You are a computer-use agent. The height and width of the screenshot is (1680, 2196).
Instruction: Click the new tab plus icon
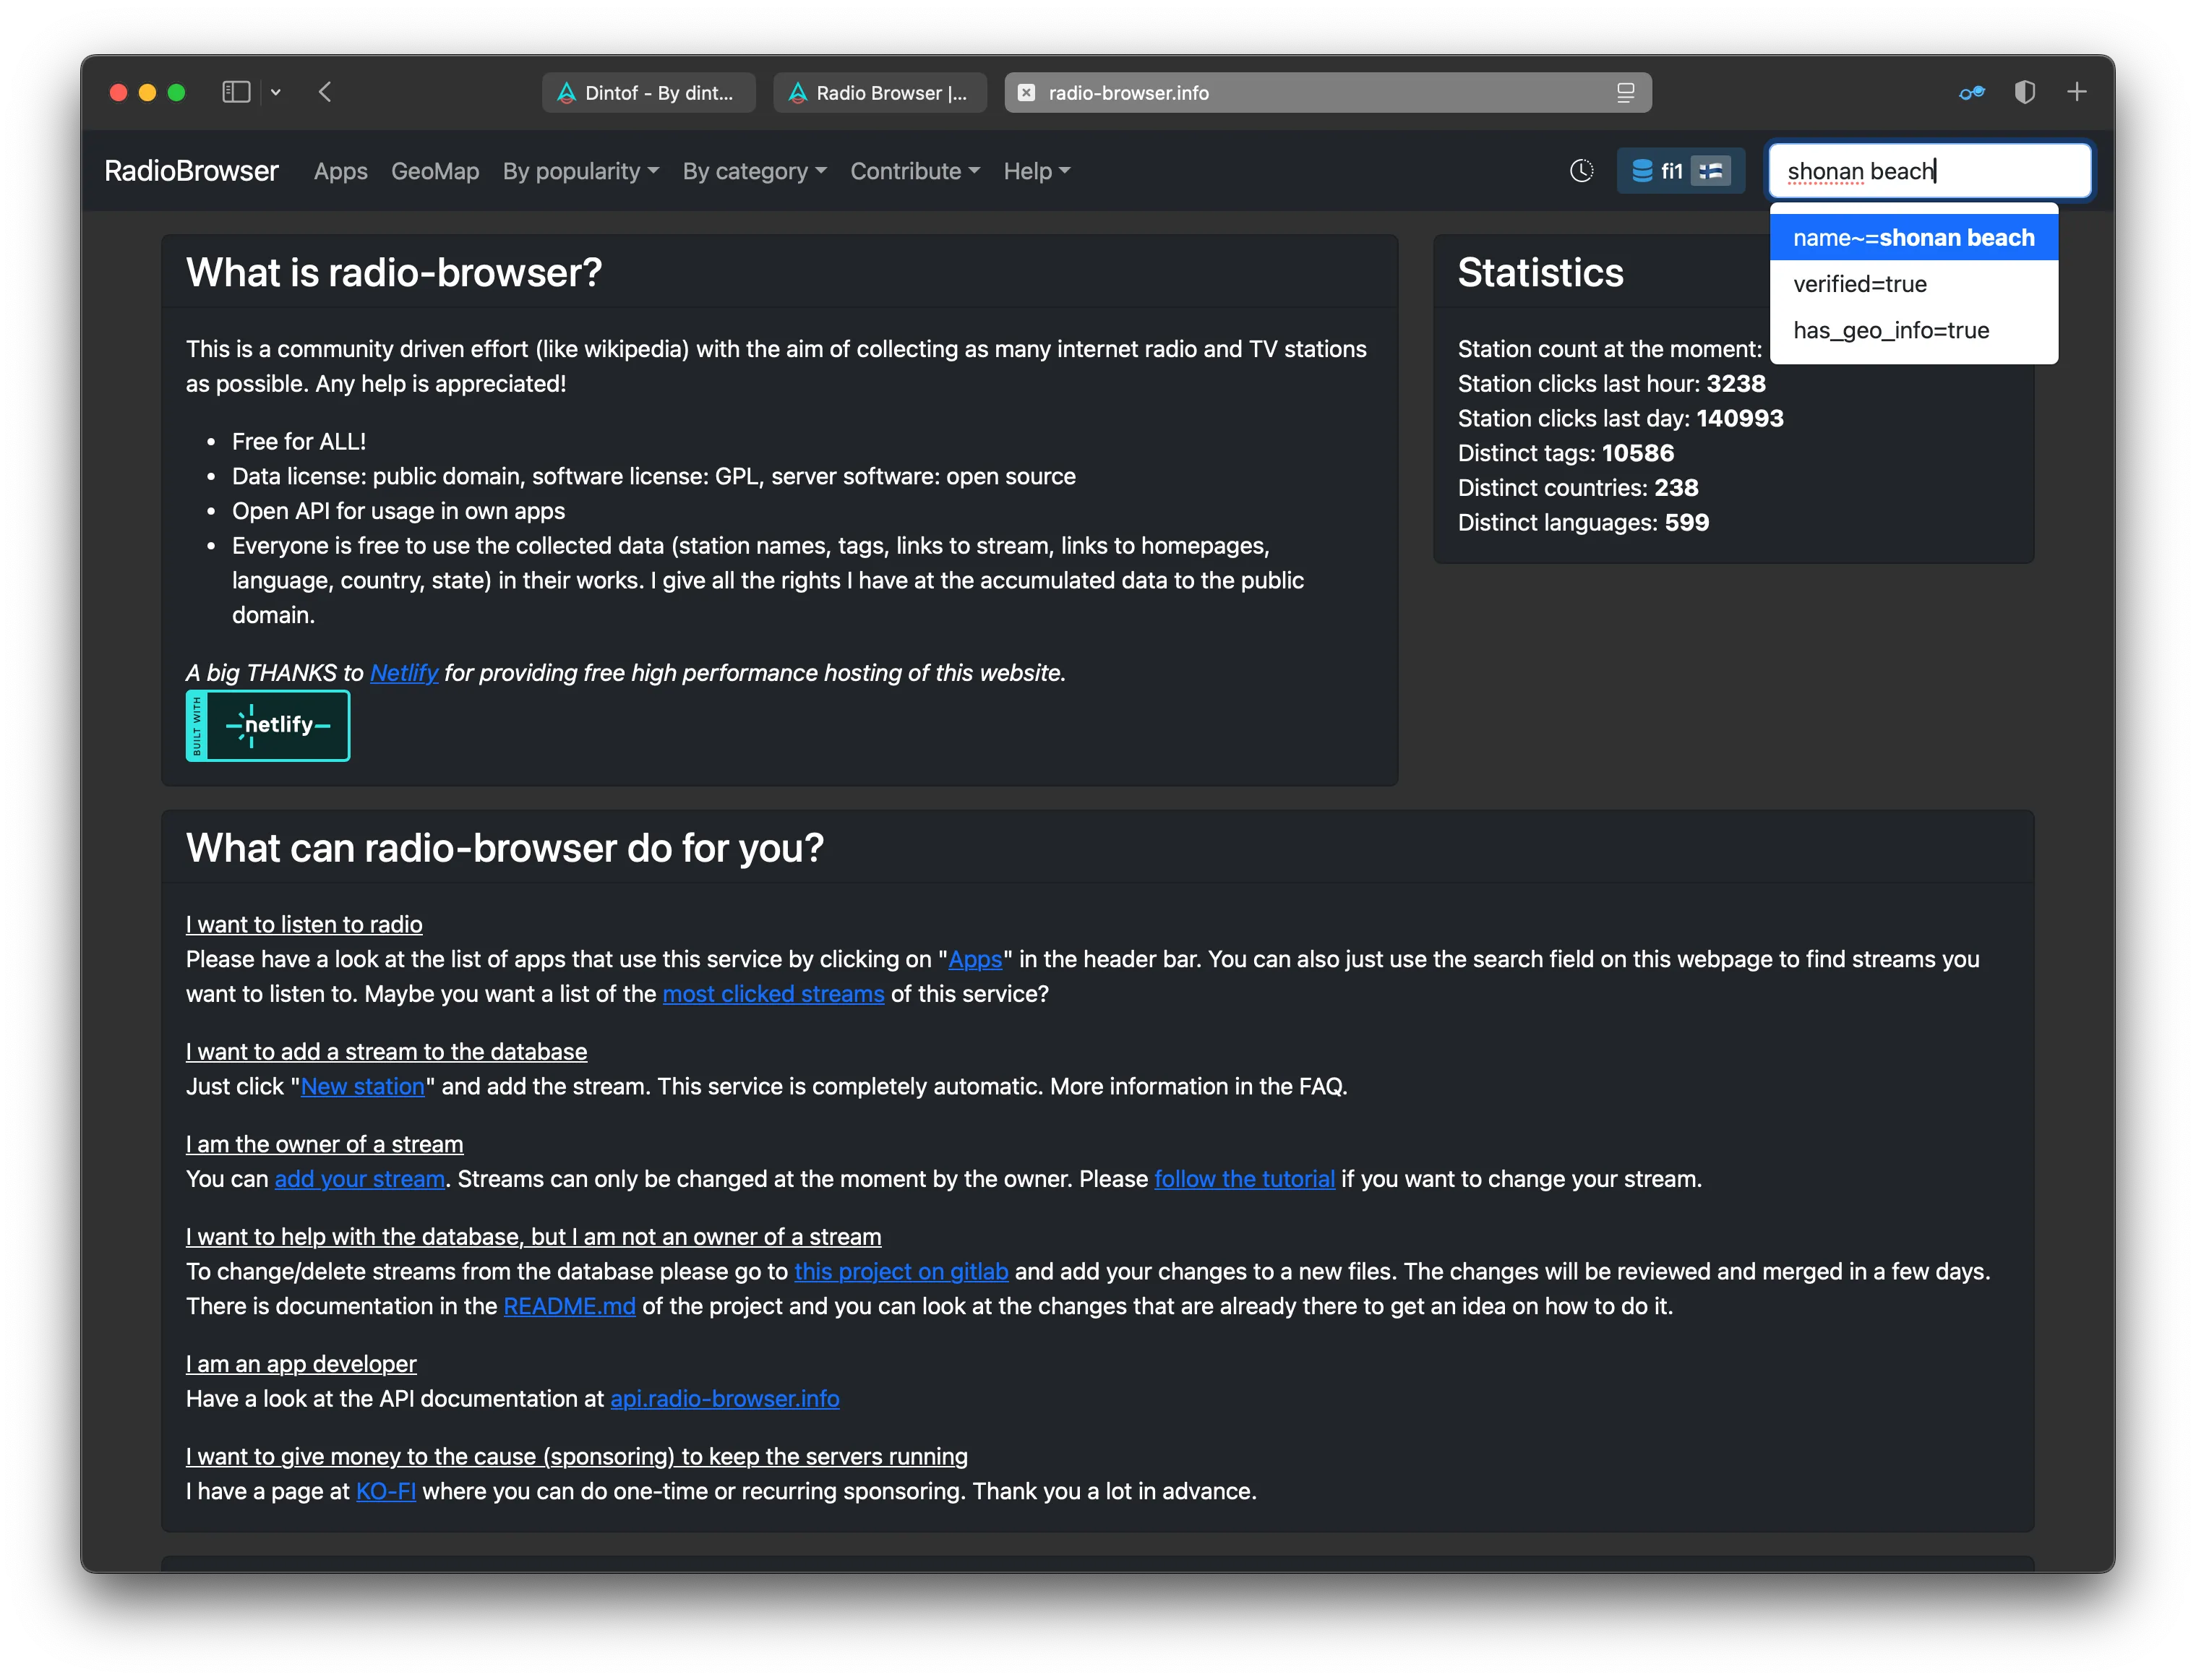point(2077,92)
